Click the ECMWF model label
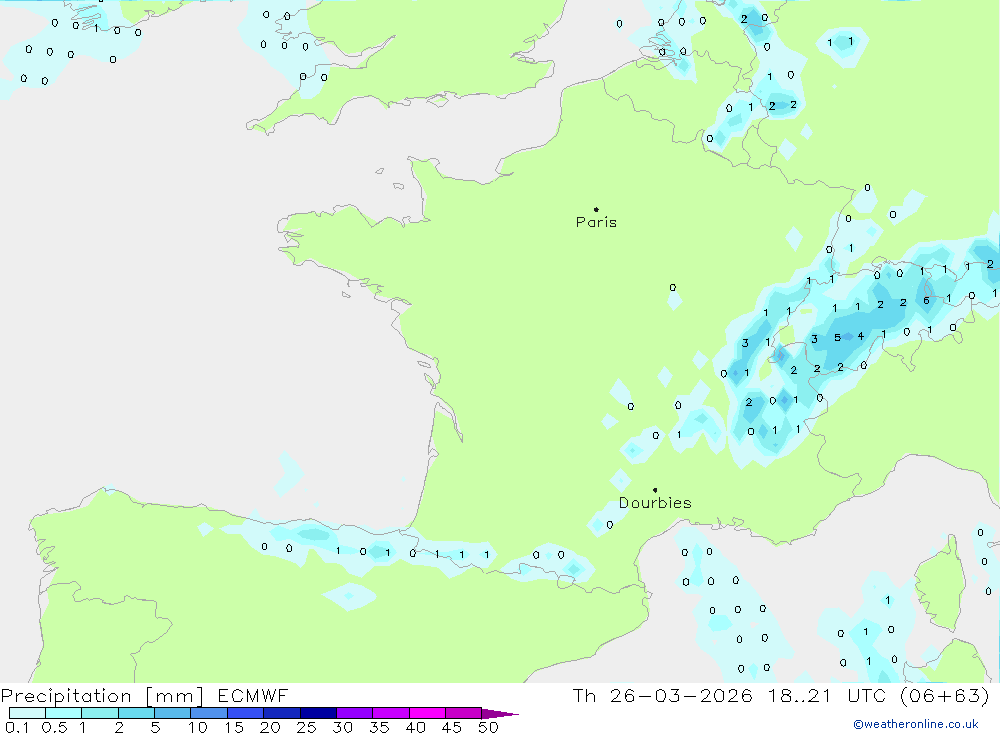The height and width of the screenshot is (733, 1000). [253, 696]
